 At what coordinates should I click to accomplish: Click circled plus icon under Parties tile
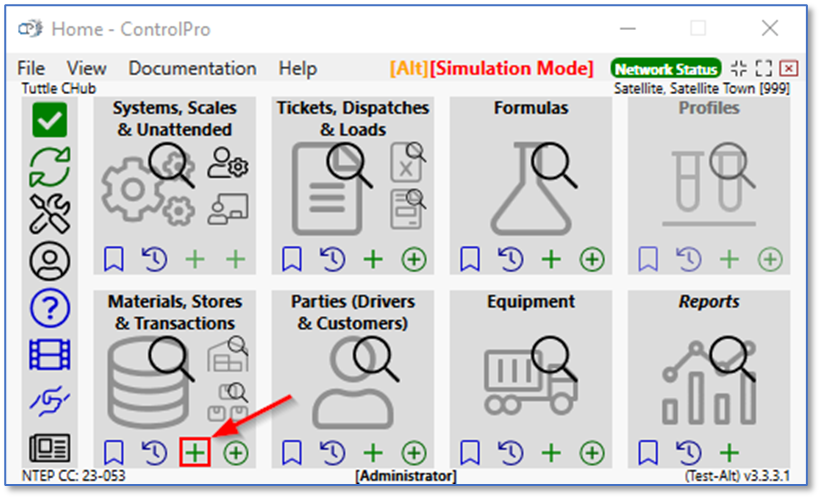click(413, 453)
